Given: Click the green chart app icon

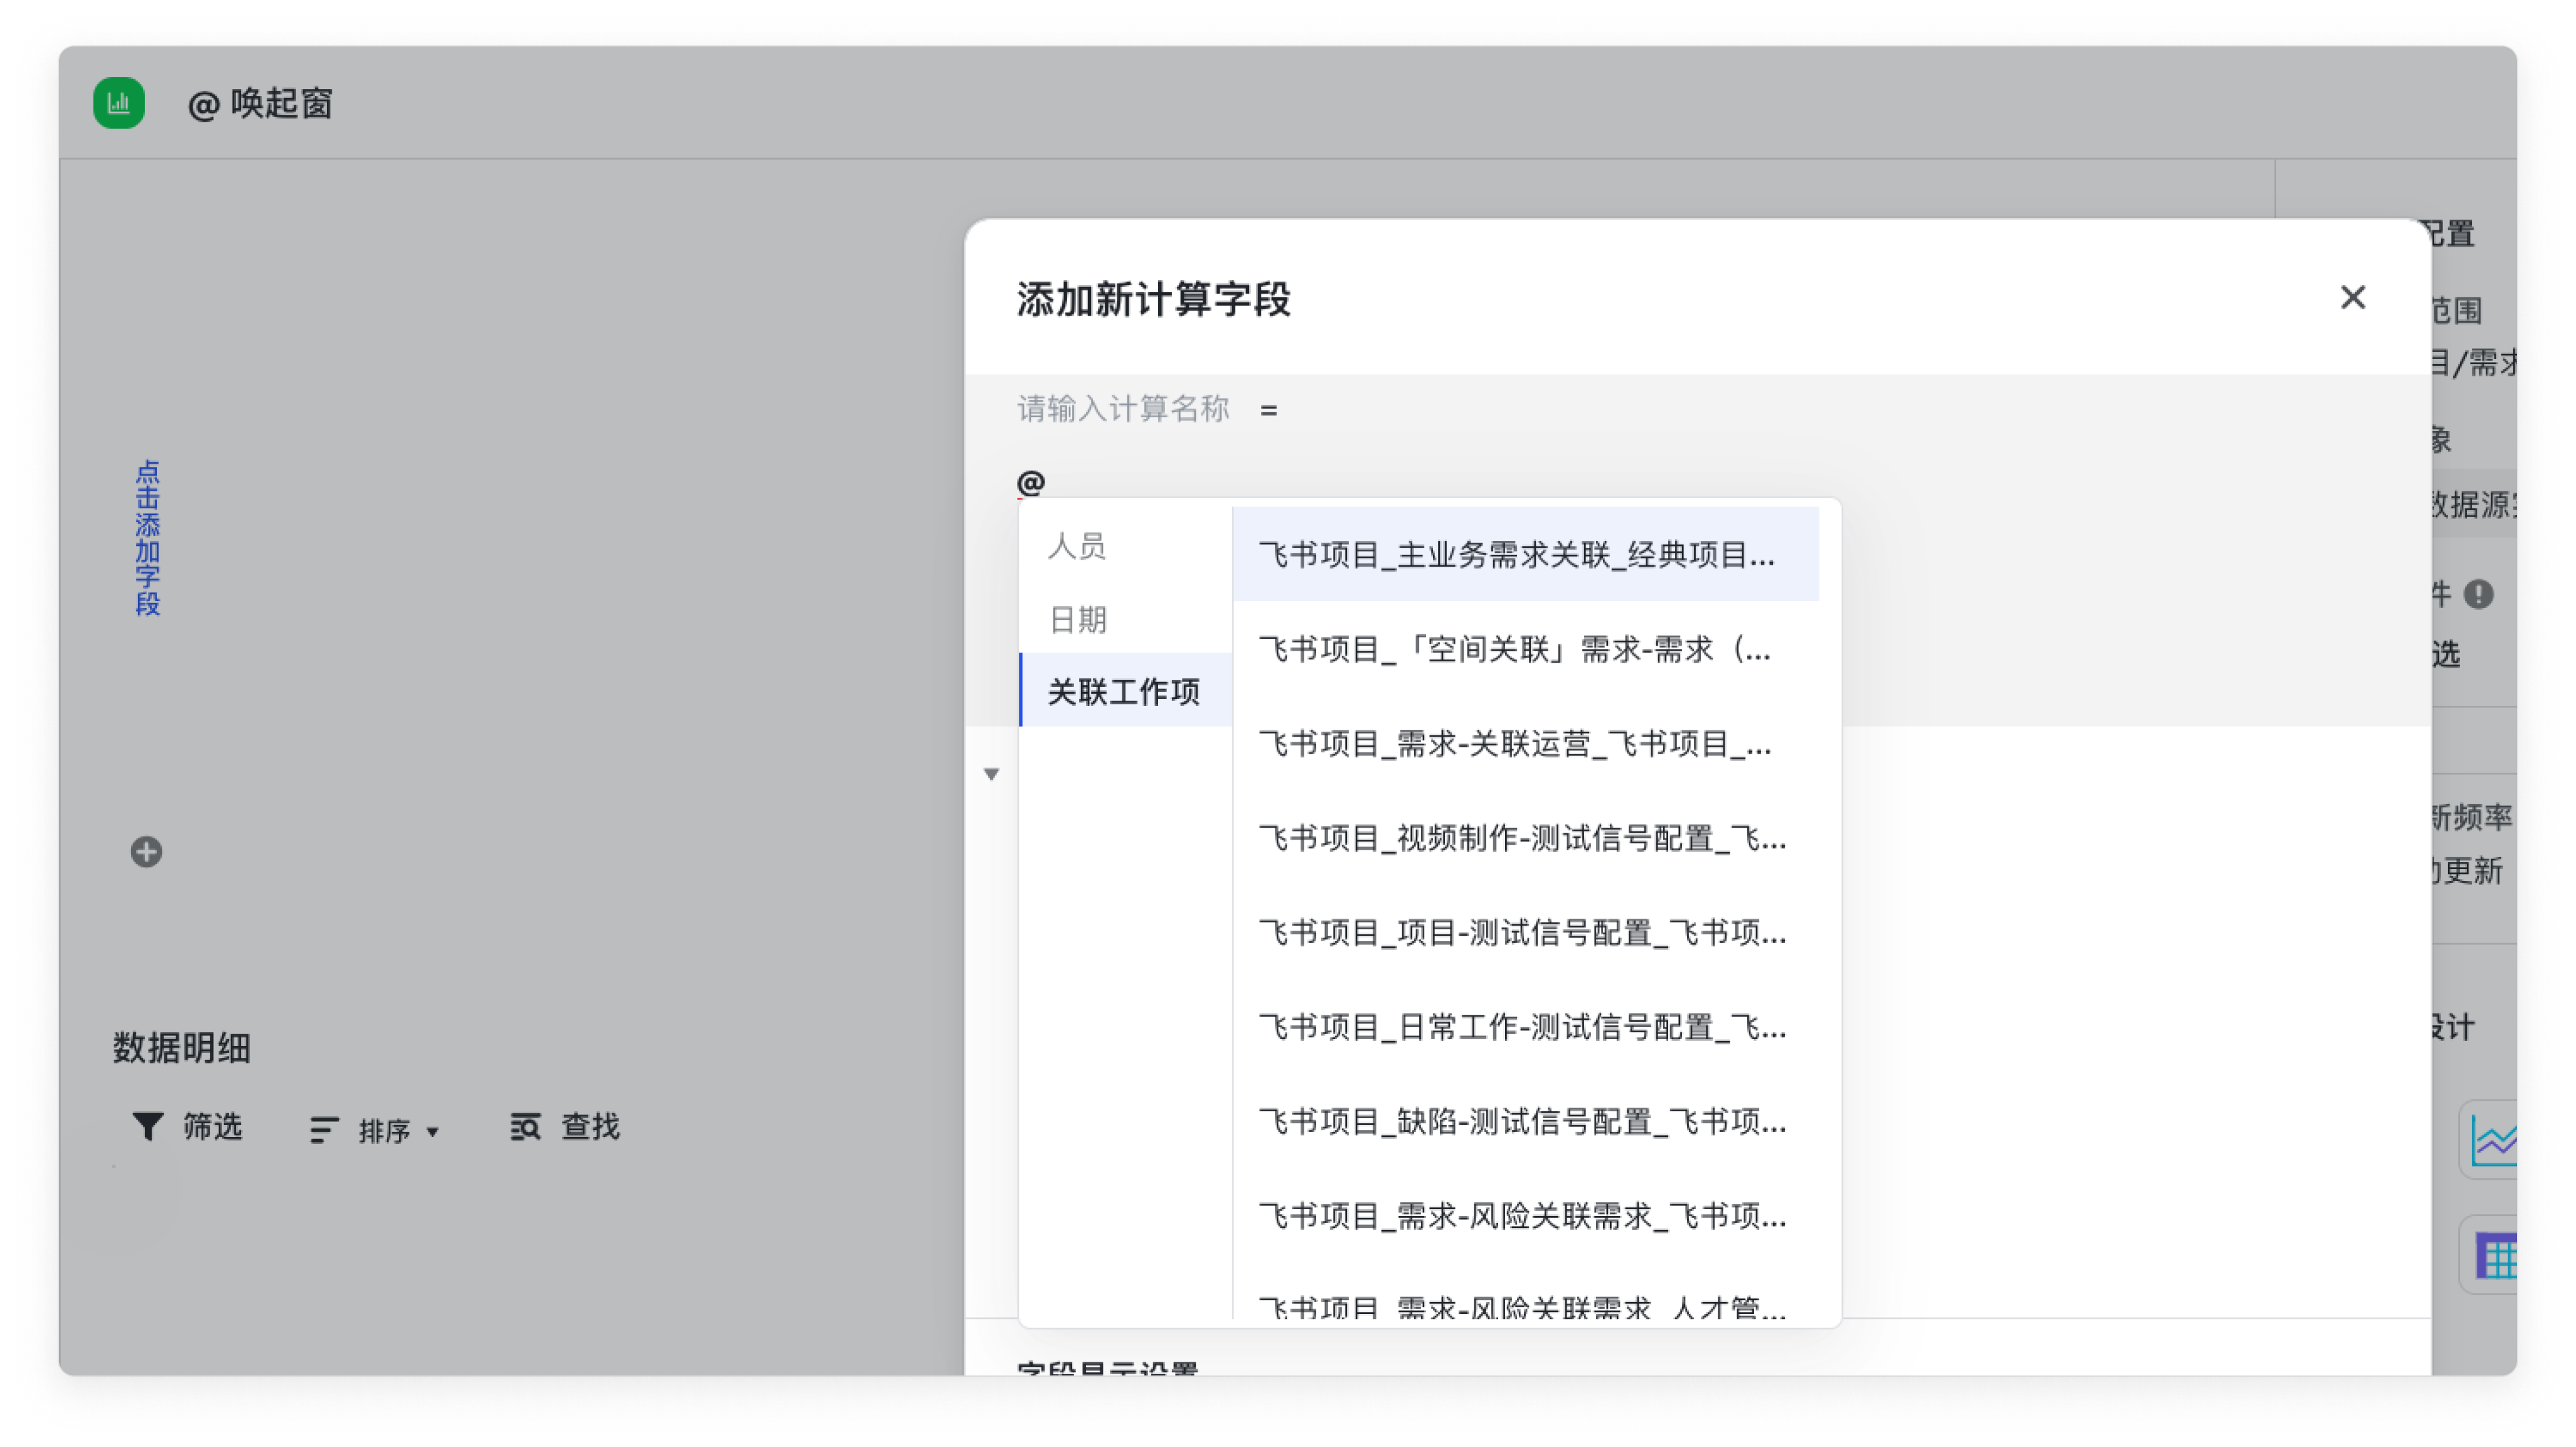Looking at the screenshot, I should click(119, 103).
